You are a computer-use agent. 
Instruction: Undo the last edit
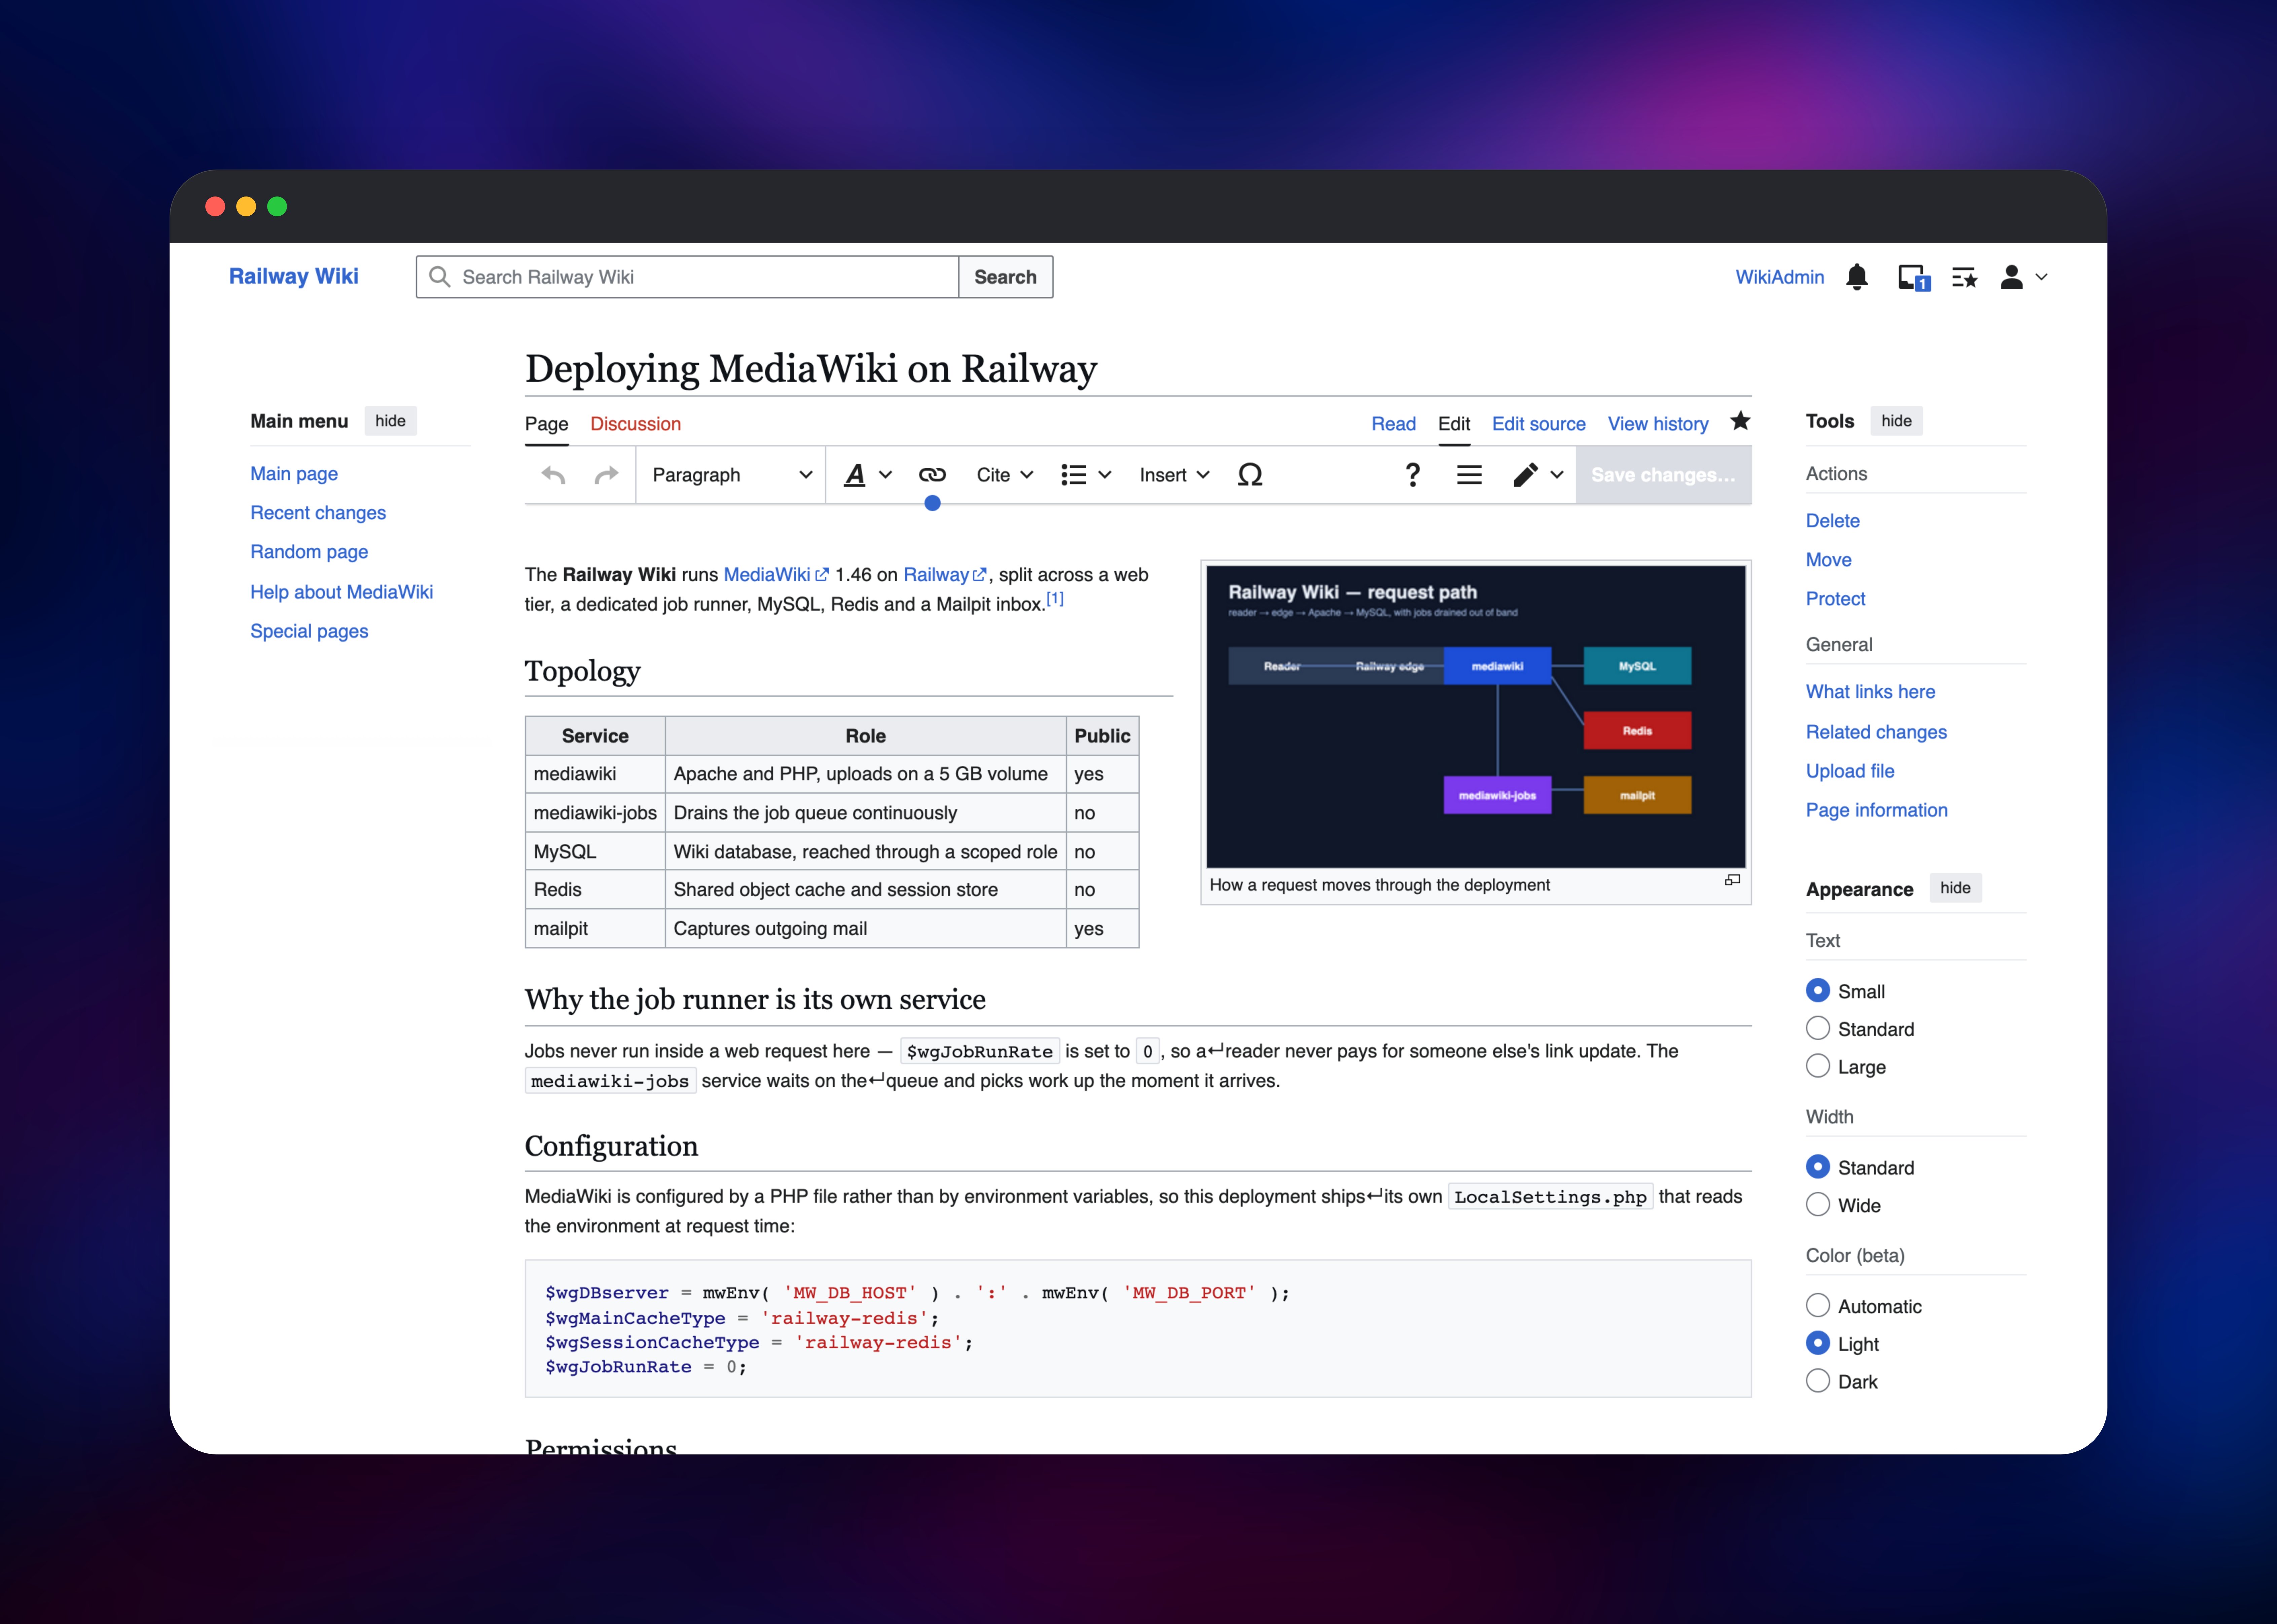click(x=553, y=475)
